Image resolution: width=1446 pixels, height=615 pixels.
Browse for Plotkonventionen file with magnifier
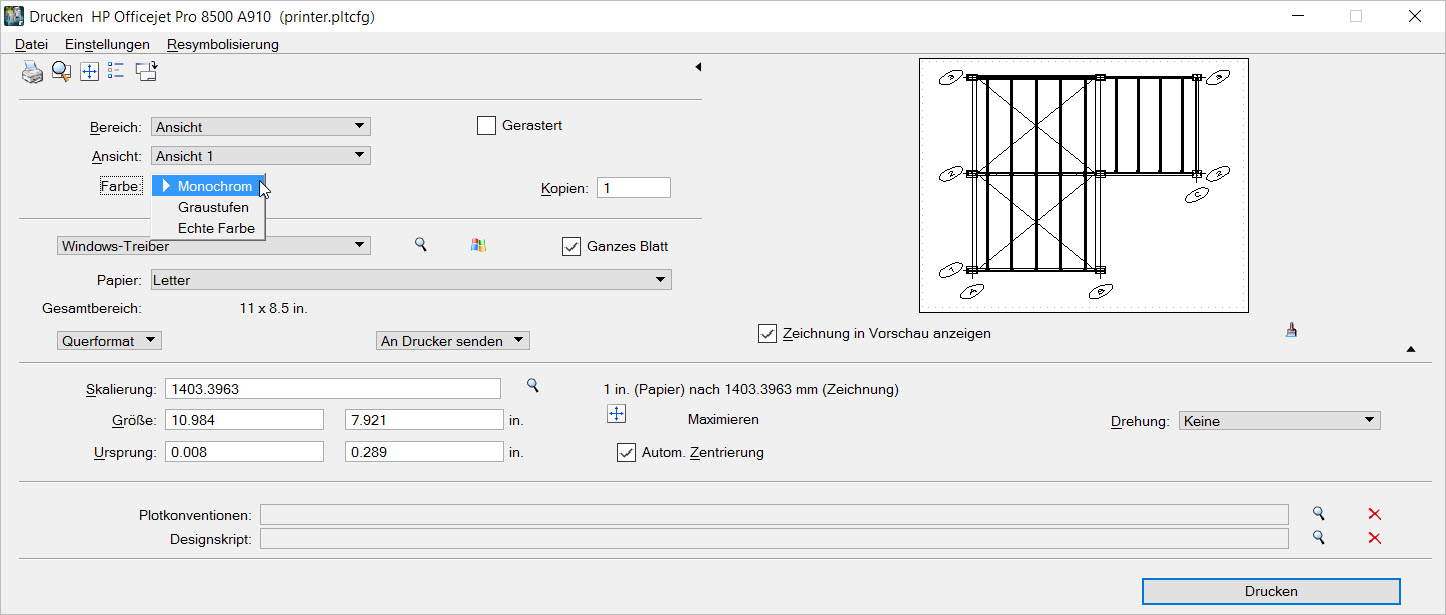pos(1319,513)
